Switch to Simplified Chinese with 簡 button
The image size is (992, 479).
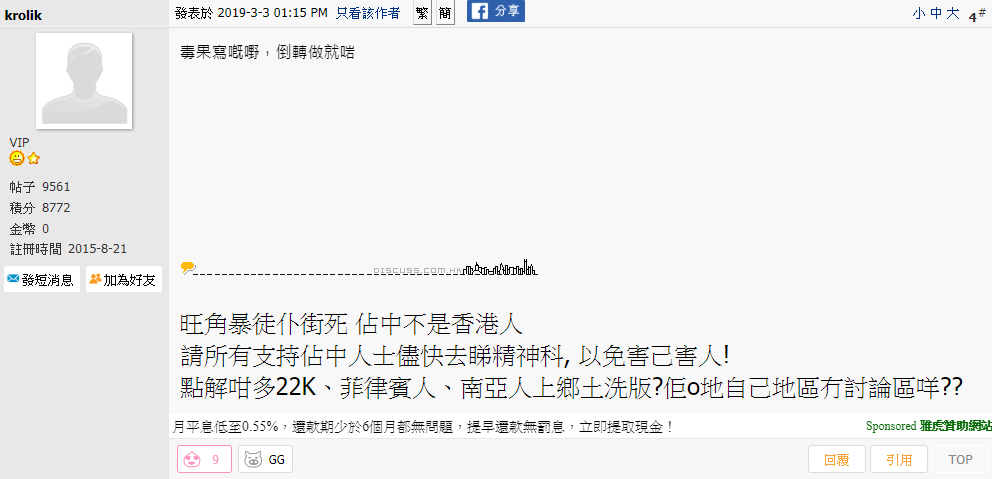point(445,13)
